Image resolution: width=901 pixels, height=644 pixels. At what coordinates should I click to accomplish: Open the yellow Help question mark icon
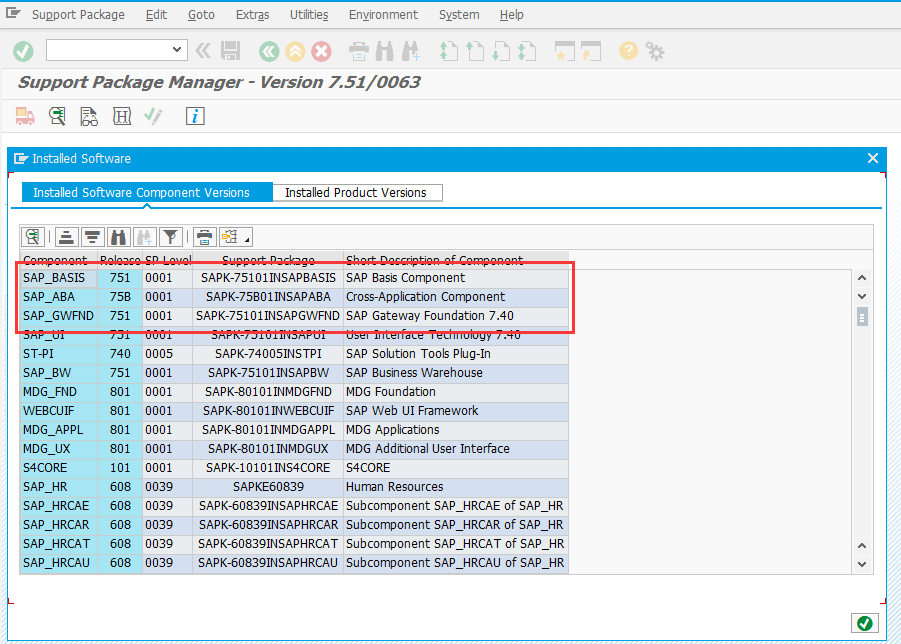click(x=628, y=51)
